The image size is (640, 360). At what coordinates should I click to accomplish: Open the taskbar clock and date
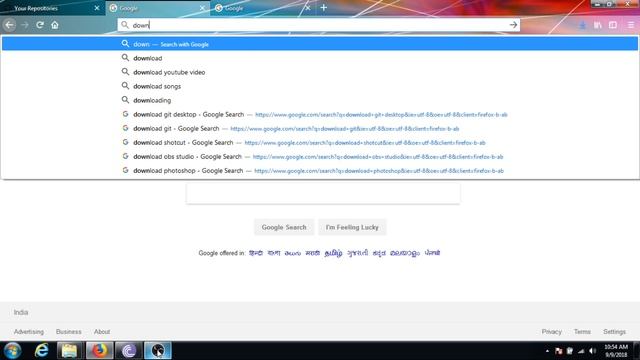coord(616,351)
